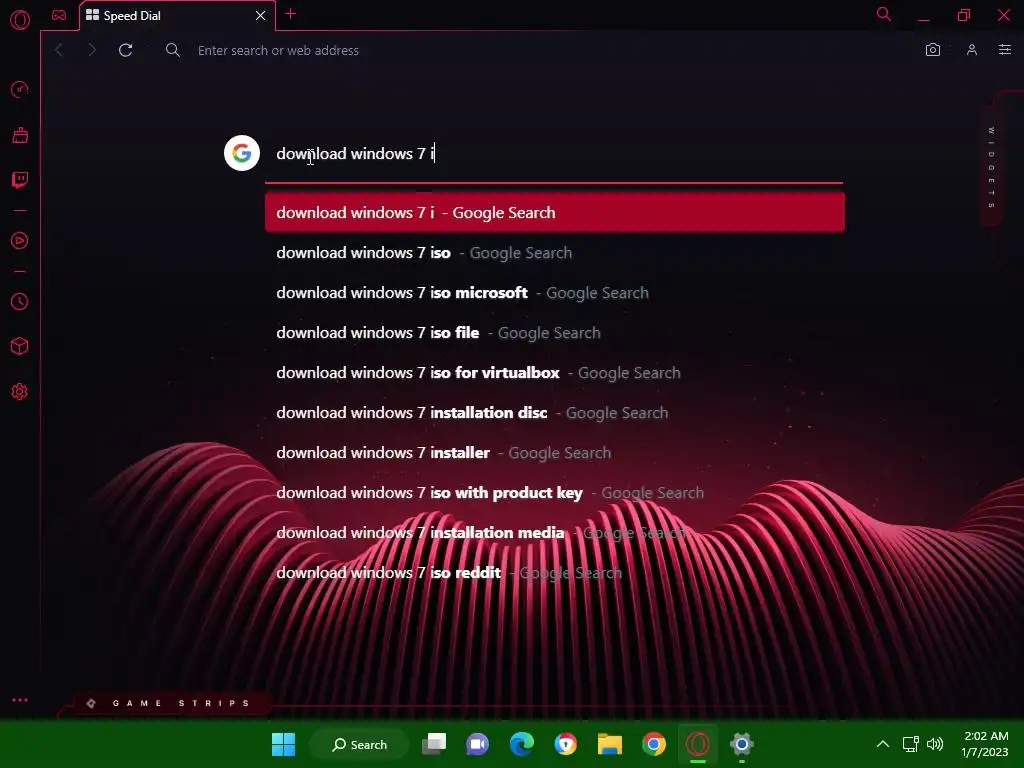Go back with the back arrow
This screenshot has width=1024, height=768.
tap(59, 50)
